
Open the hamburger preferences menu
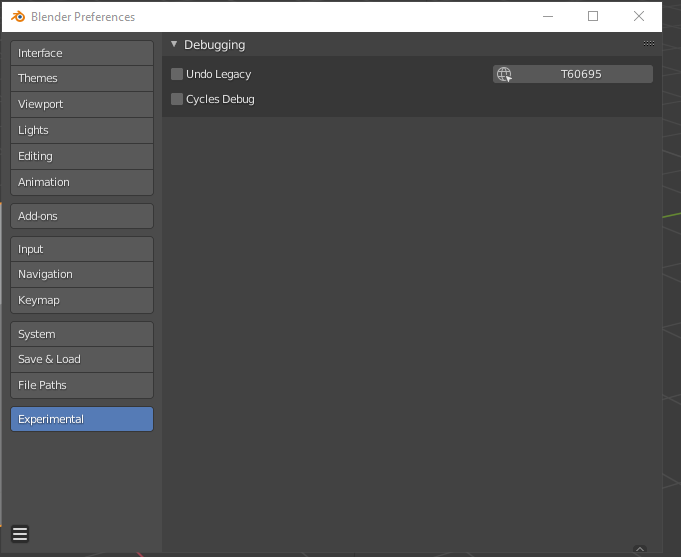point(20,534)
